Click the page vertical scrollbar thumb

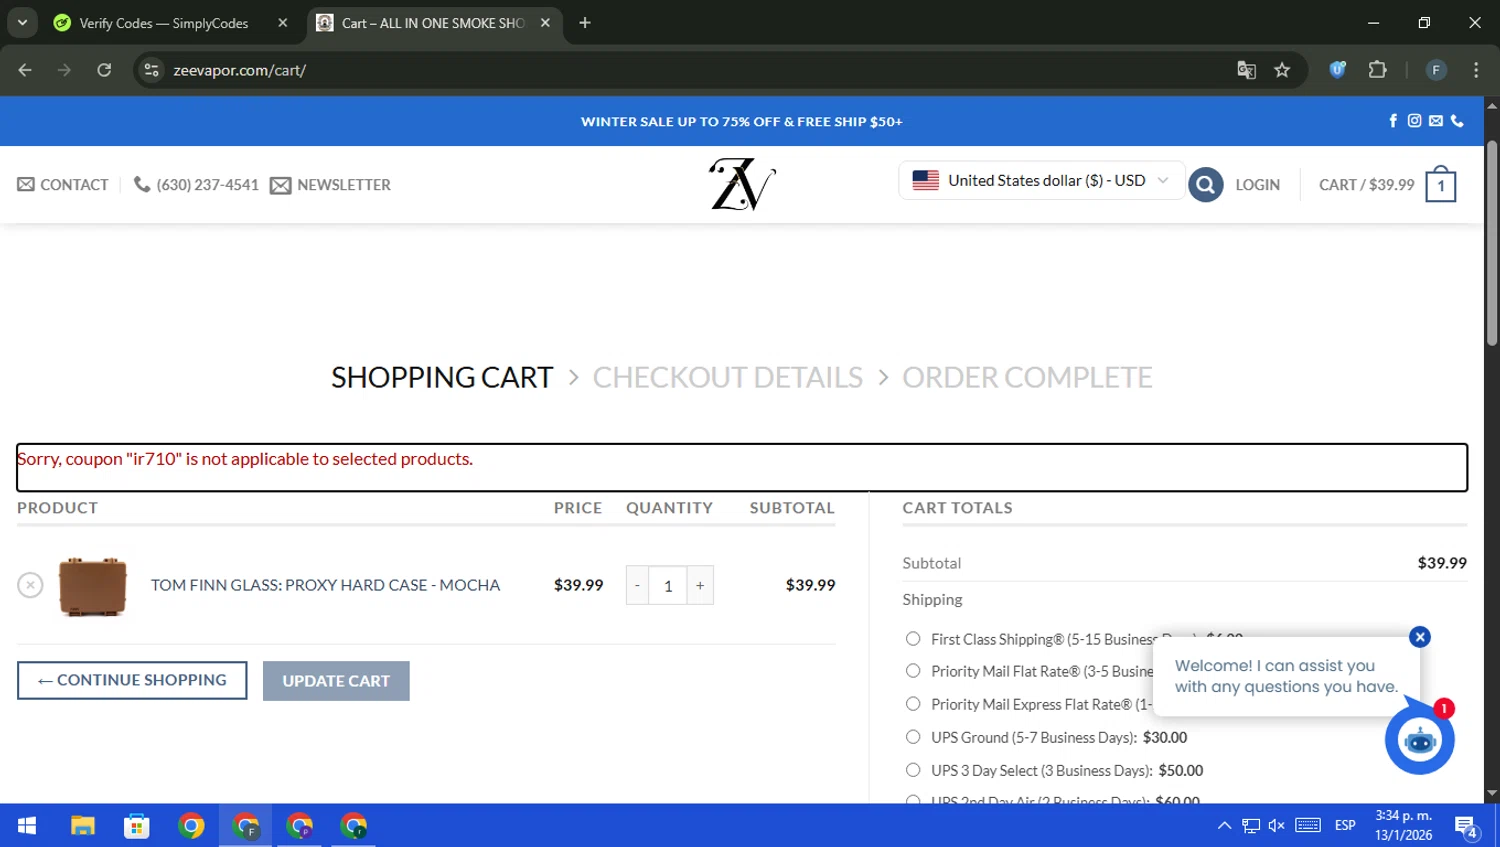coord(1491,243)
